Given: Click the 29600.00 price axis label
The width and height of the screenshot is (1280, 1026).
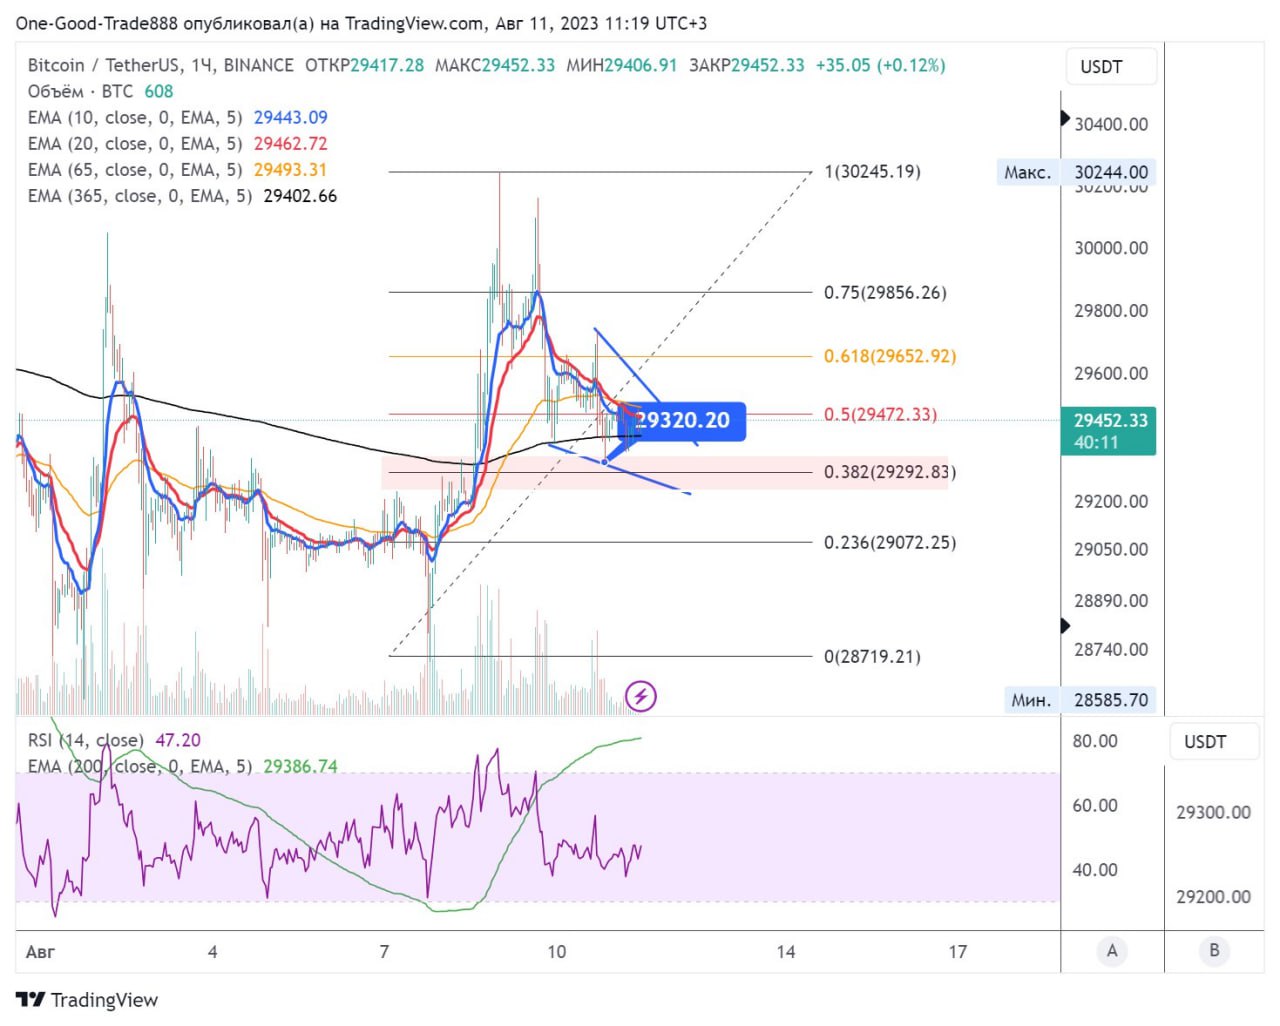Looking at the screenshot, I should coord(1111,374).
